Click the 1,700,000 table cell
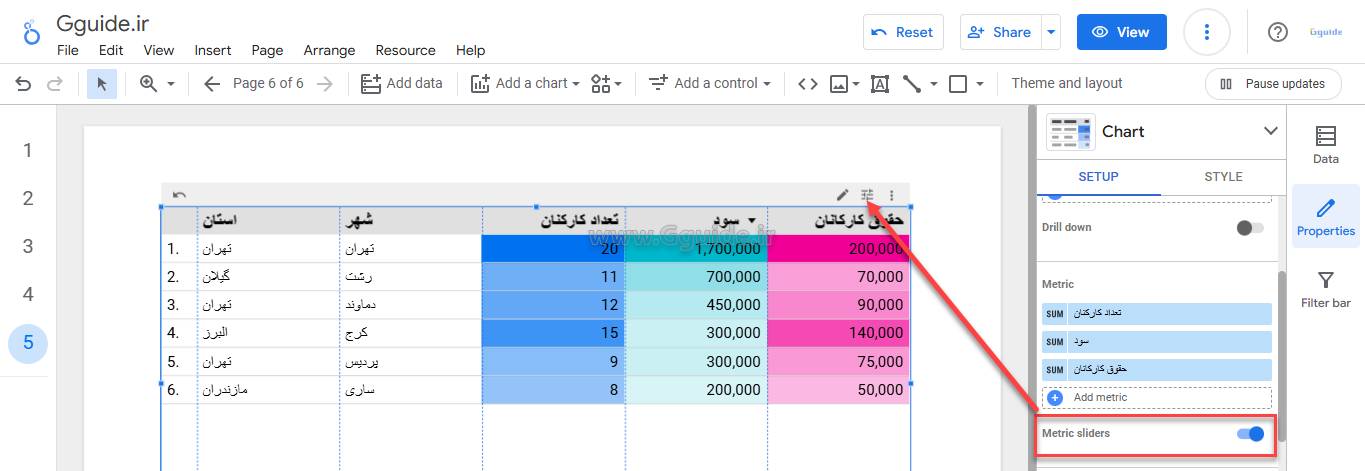Screen dimensions: 1365x471 coord(696,248)
